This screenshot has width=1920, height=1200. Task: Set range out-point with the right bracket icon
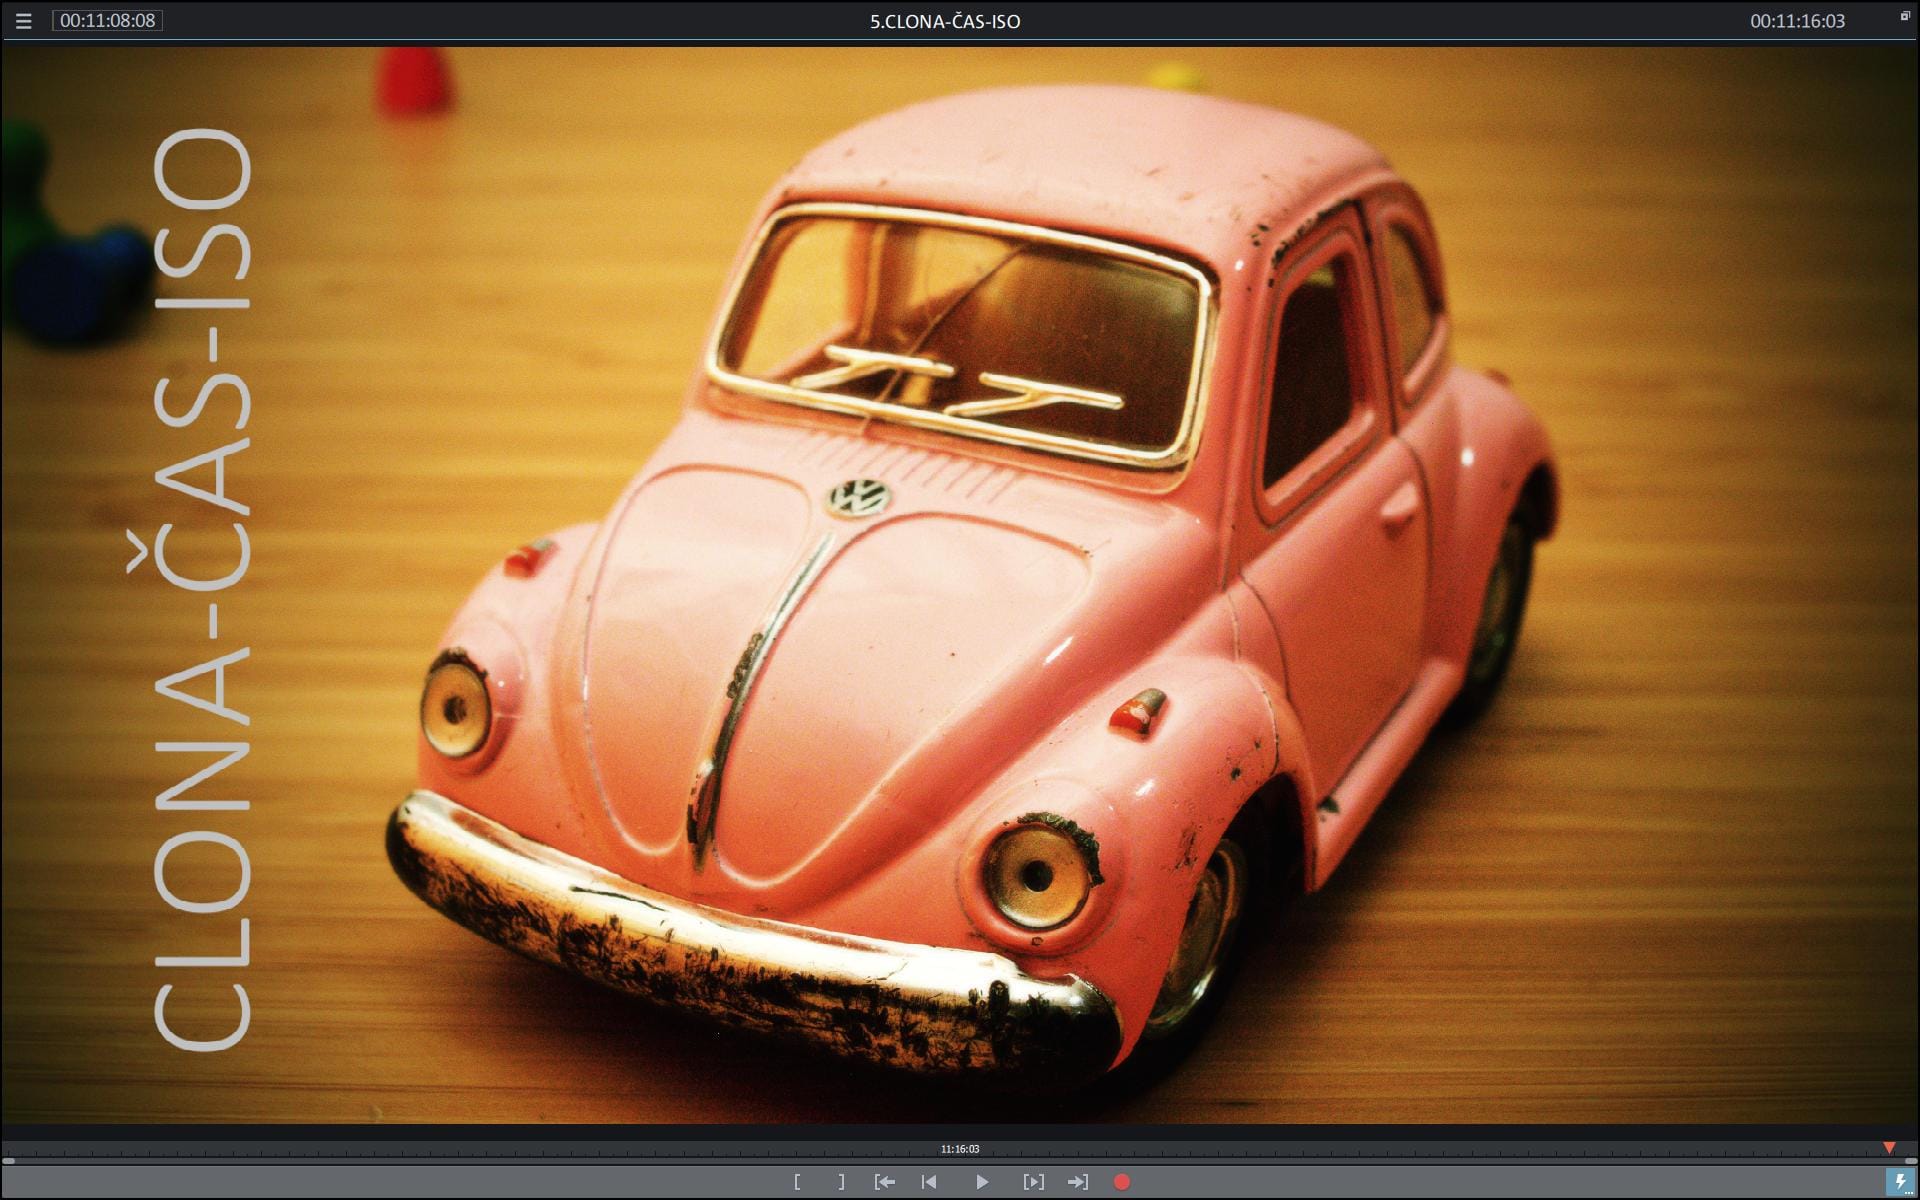(x=842, y=1182)
